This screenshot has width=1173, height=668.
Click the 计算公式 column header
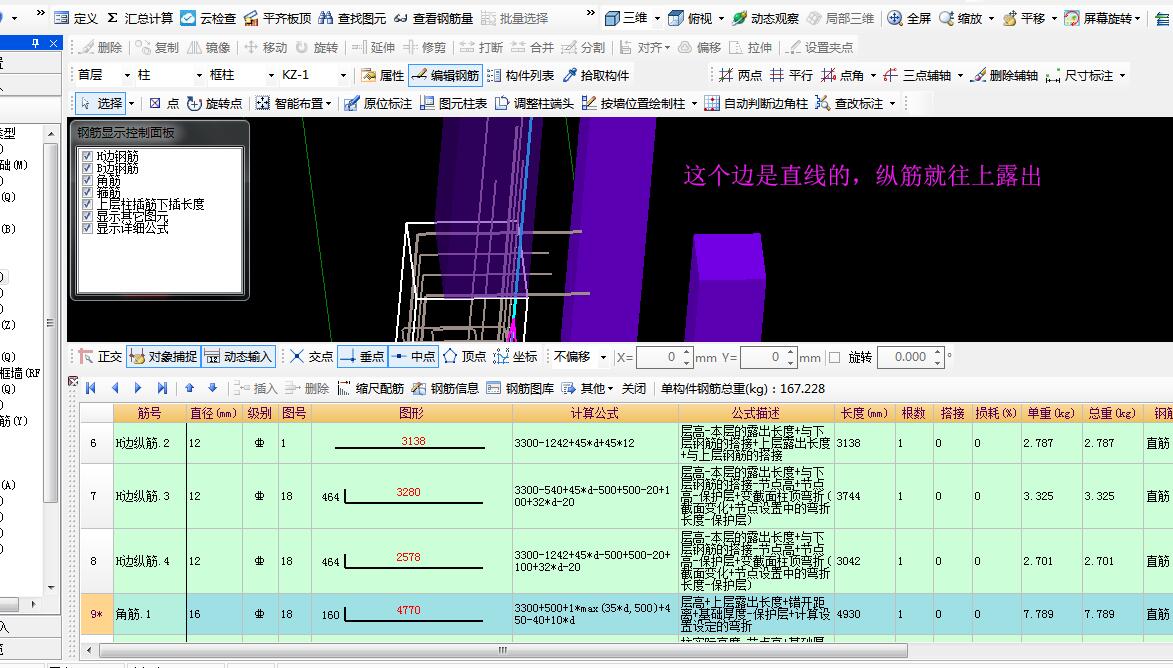pos(595,413)
